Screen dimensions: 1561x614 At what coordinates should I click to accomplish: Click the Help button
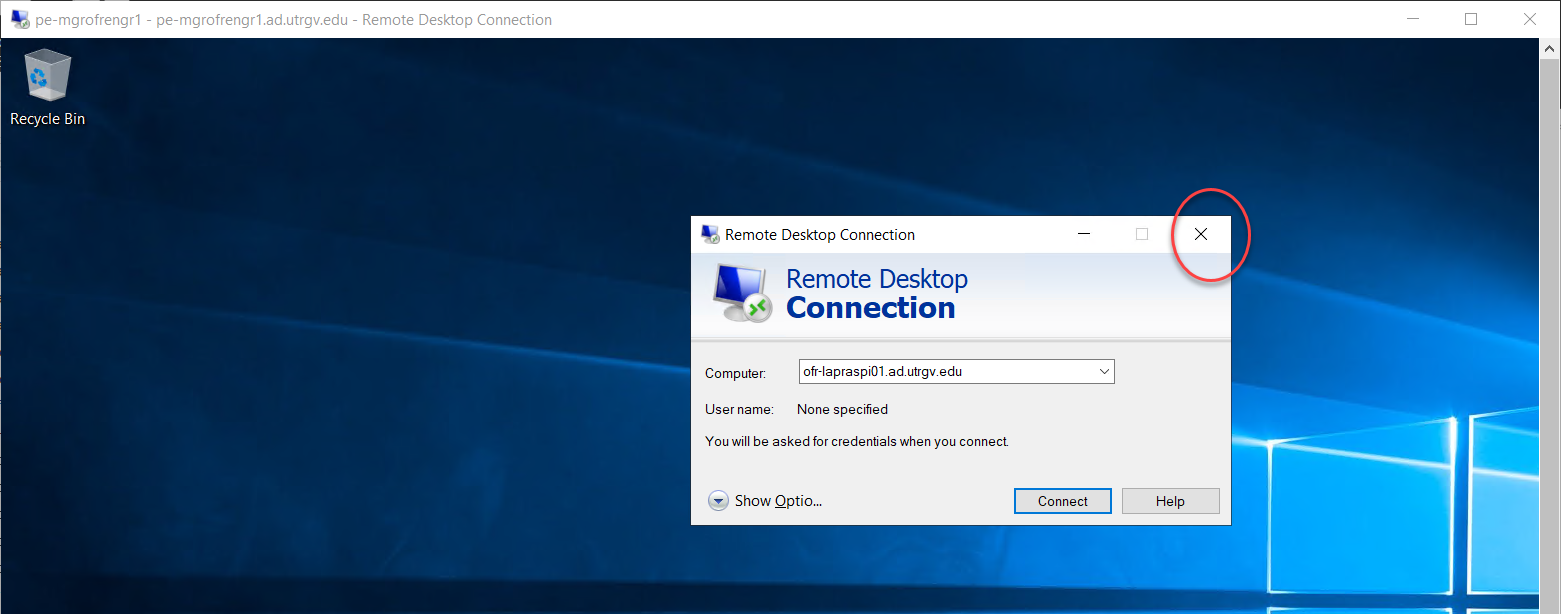click(x=1170, y=501)
